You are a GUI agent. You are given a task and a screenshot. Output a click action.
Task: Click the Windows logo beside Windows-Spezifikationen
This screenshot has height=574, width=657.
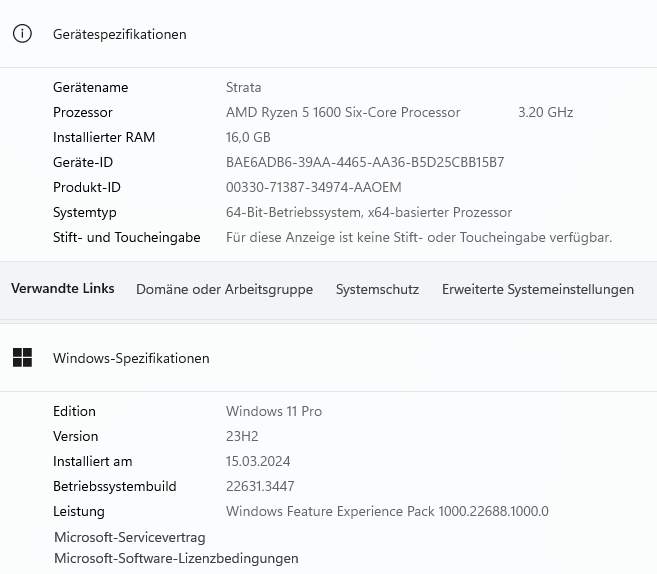tap(22, 358)
